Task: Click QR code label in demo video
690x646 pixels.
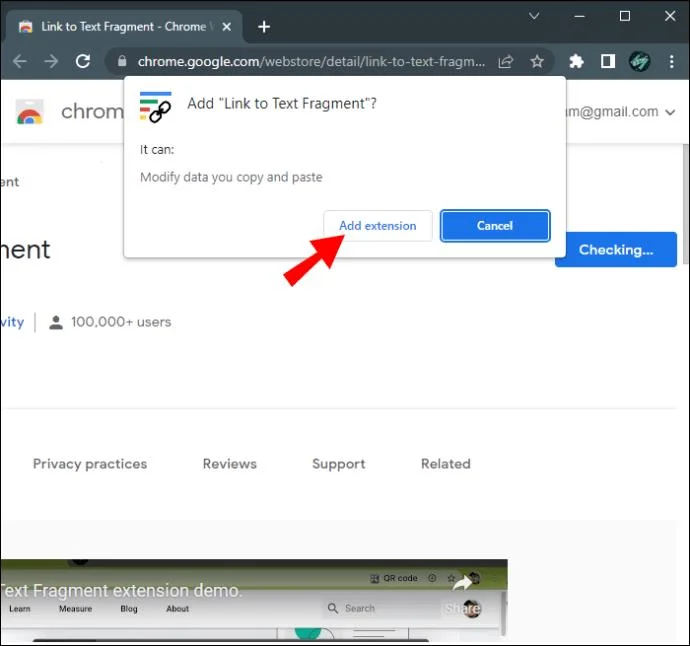Action: click(x=400, y=578)
